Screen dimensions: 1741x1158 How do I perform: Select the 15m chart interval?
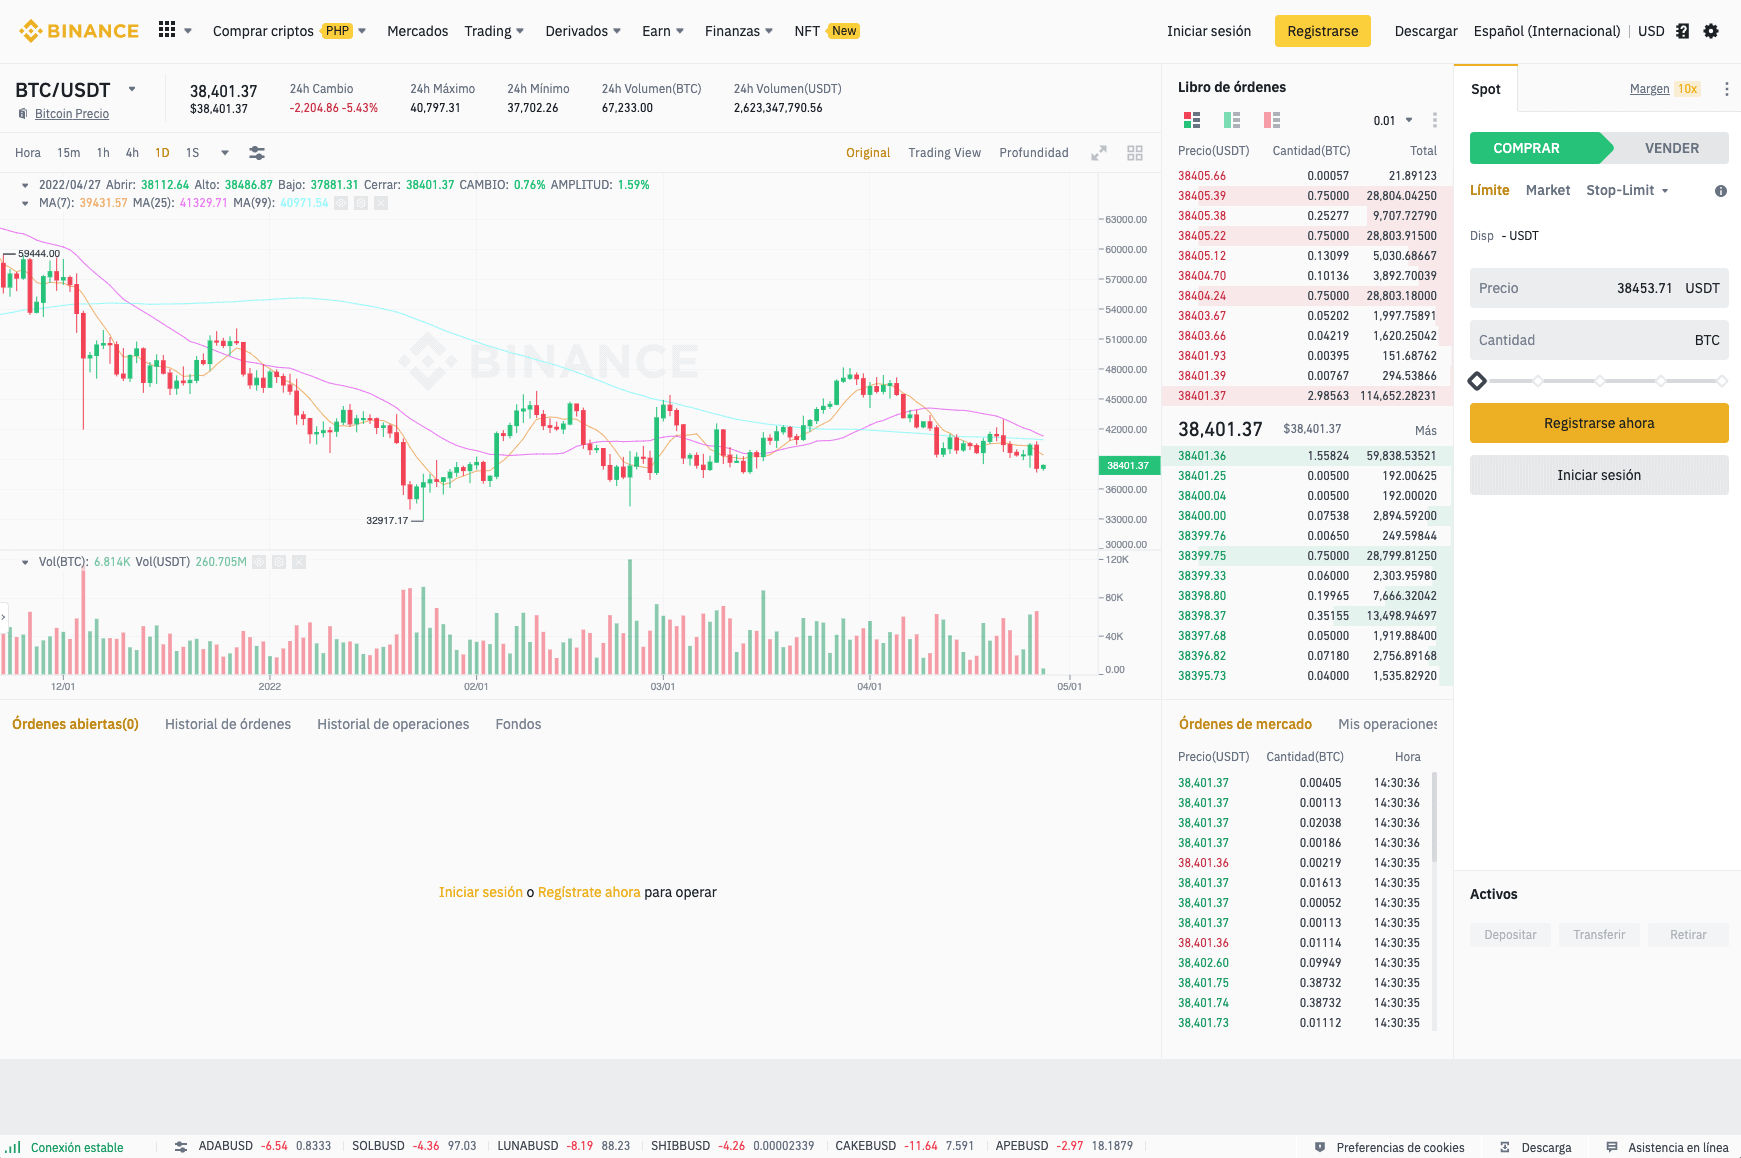click(69, 153)
